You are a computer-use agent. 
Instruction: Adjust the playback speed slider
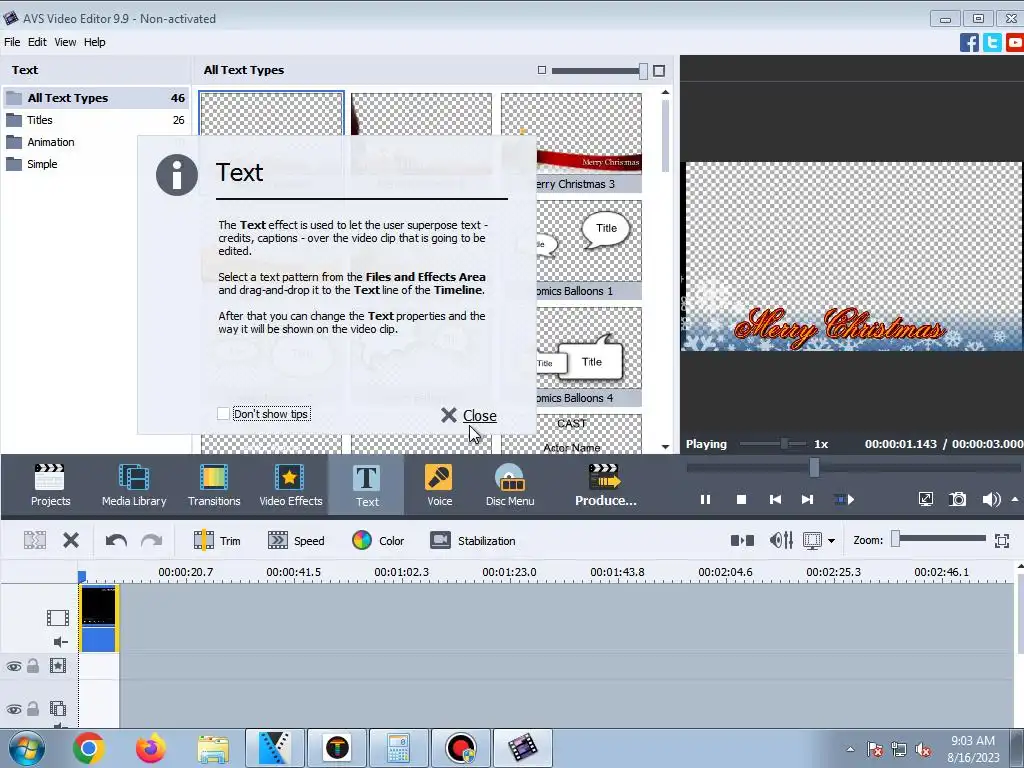click(x=784, y=444)
